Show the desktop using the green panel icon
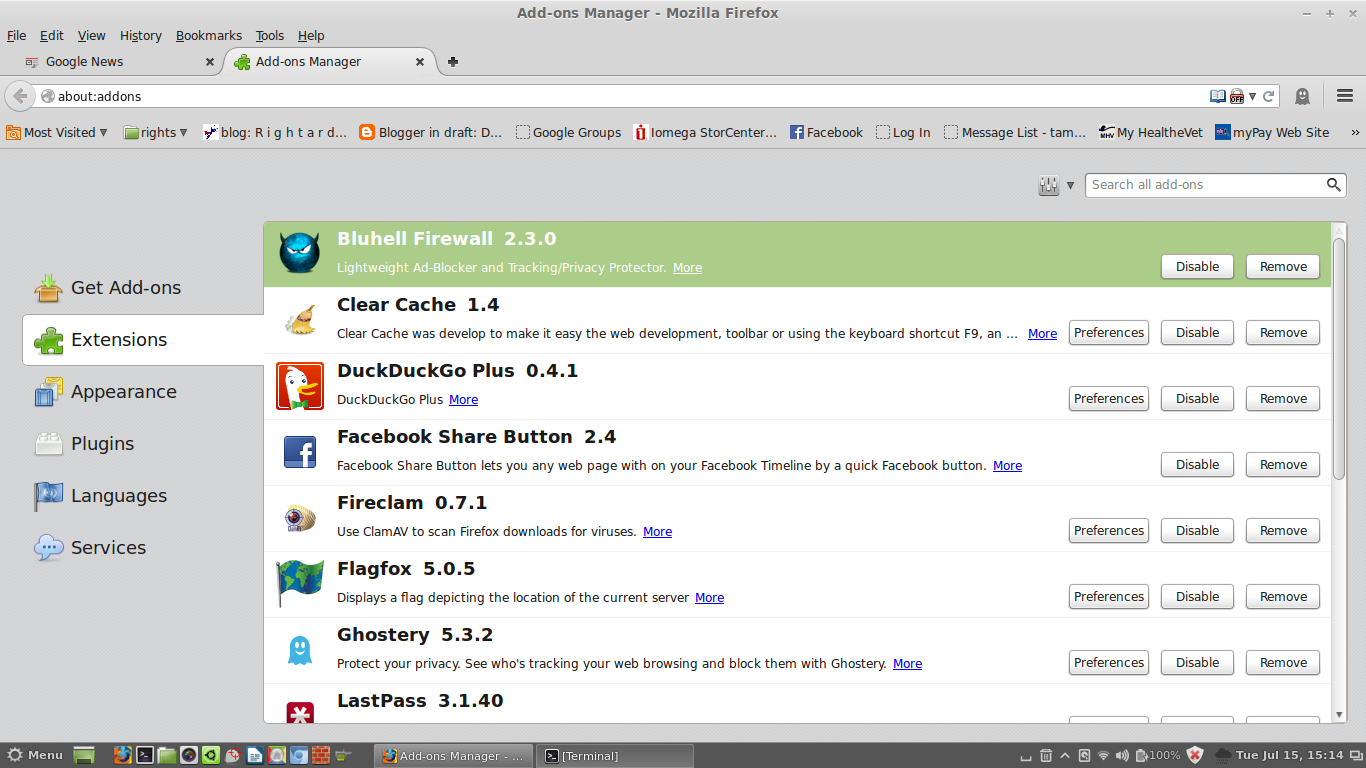The width and height of the screenshot is (1366, 768). (84, 755)
